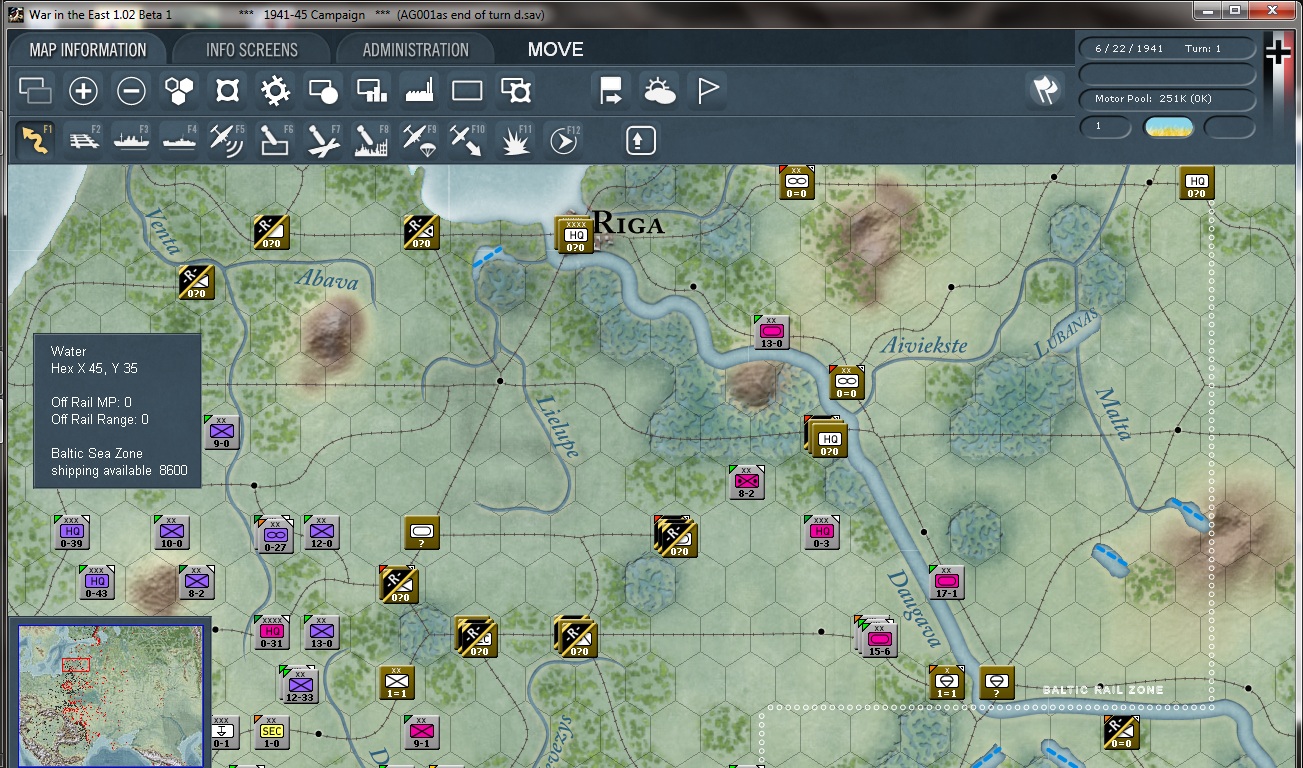1303x768 pixels.
Task: Select the 15-6 unit stack
Action: 877,636
